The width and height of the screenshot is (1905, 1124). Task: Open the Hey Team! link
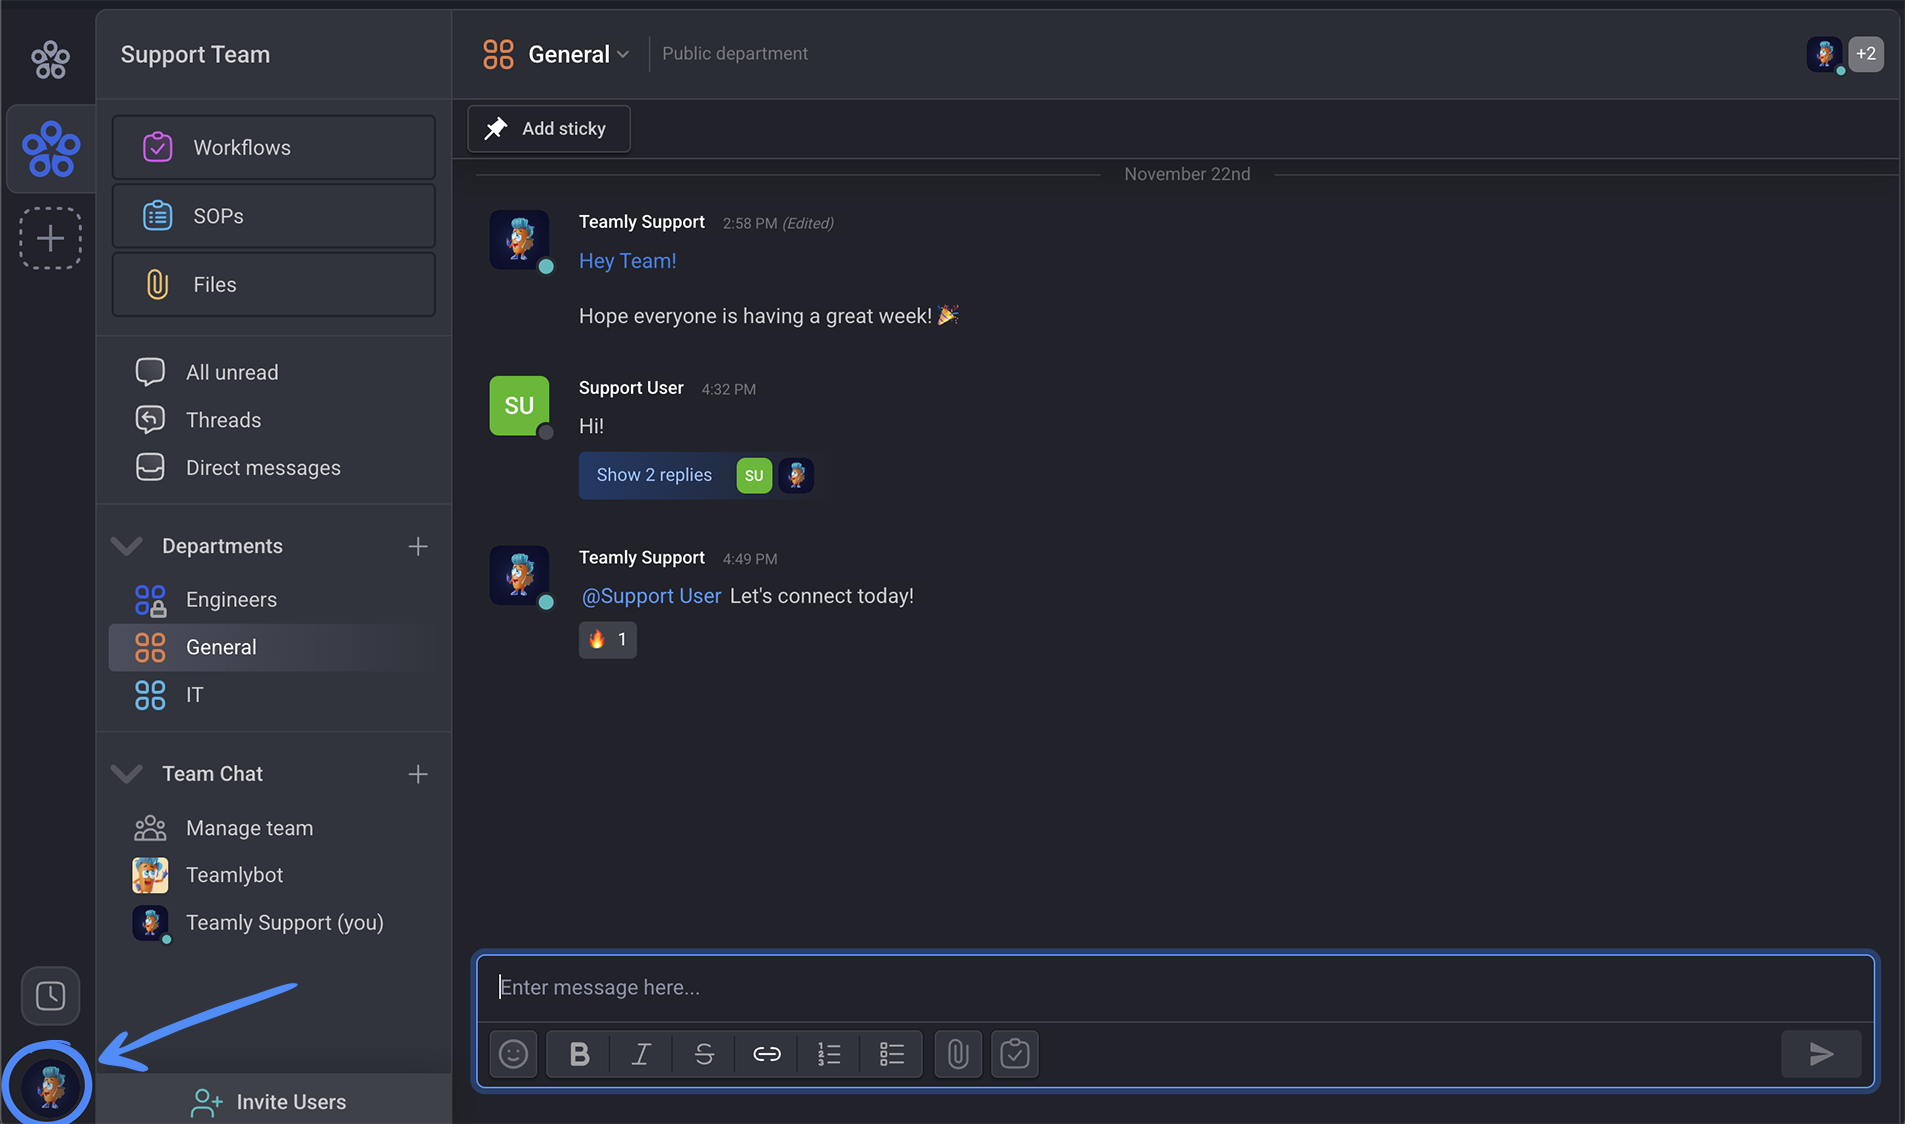(628, 261)
